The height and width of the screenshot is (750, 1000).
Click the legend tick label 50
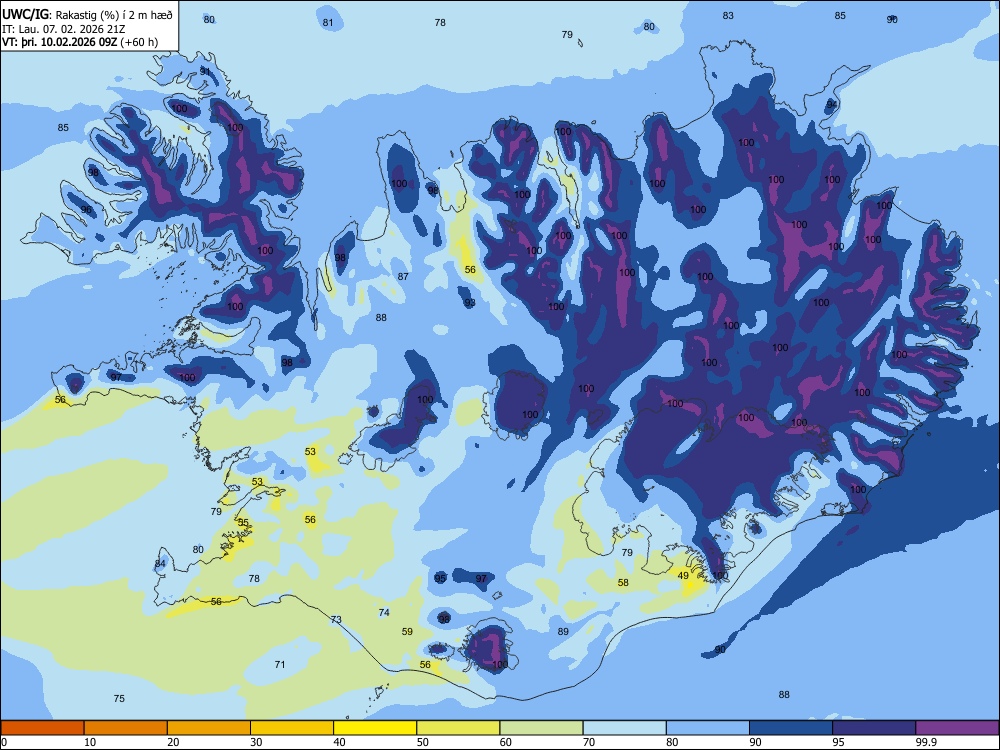pos(423,742)
